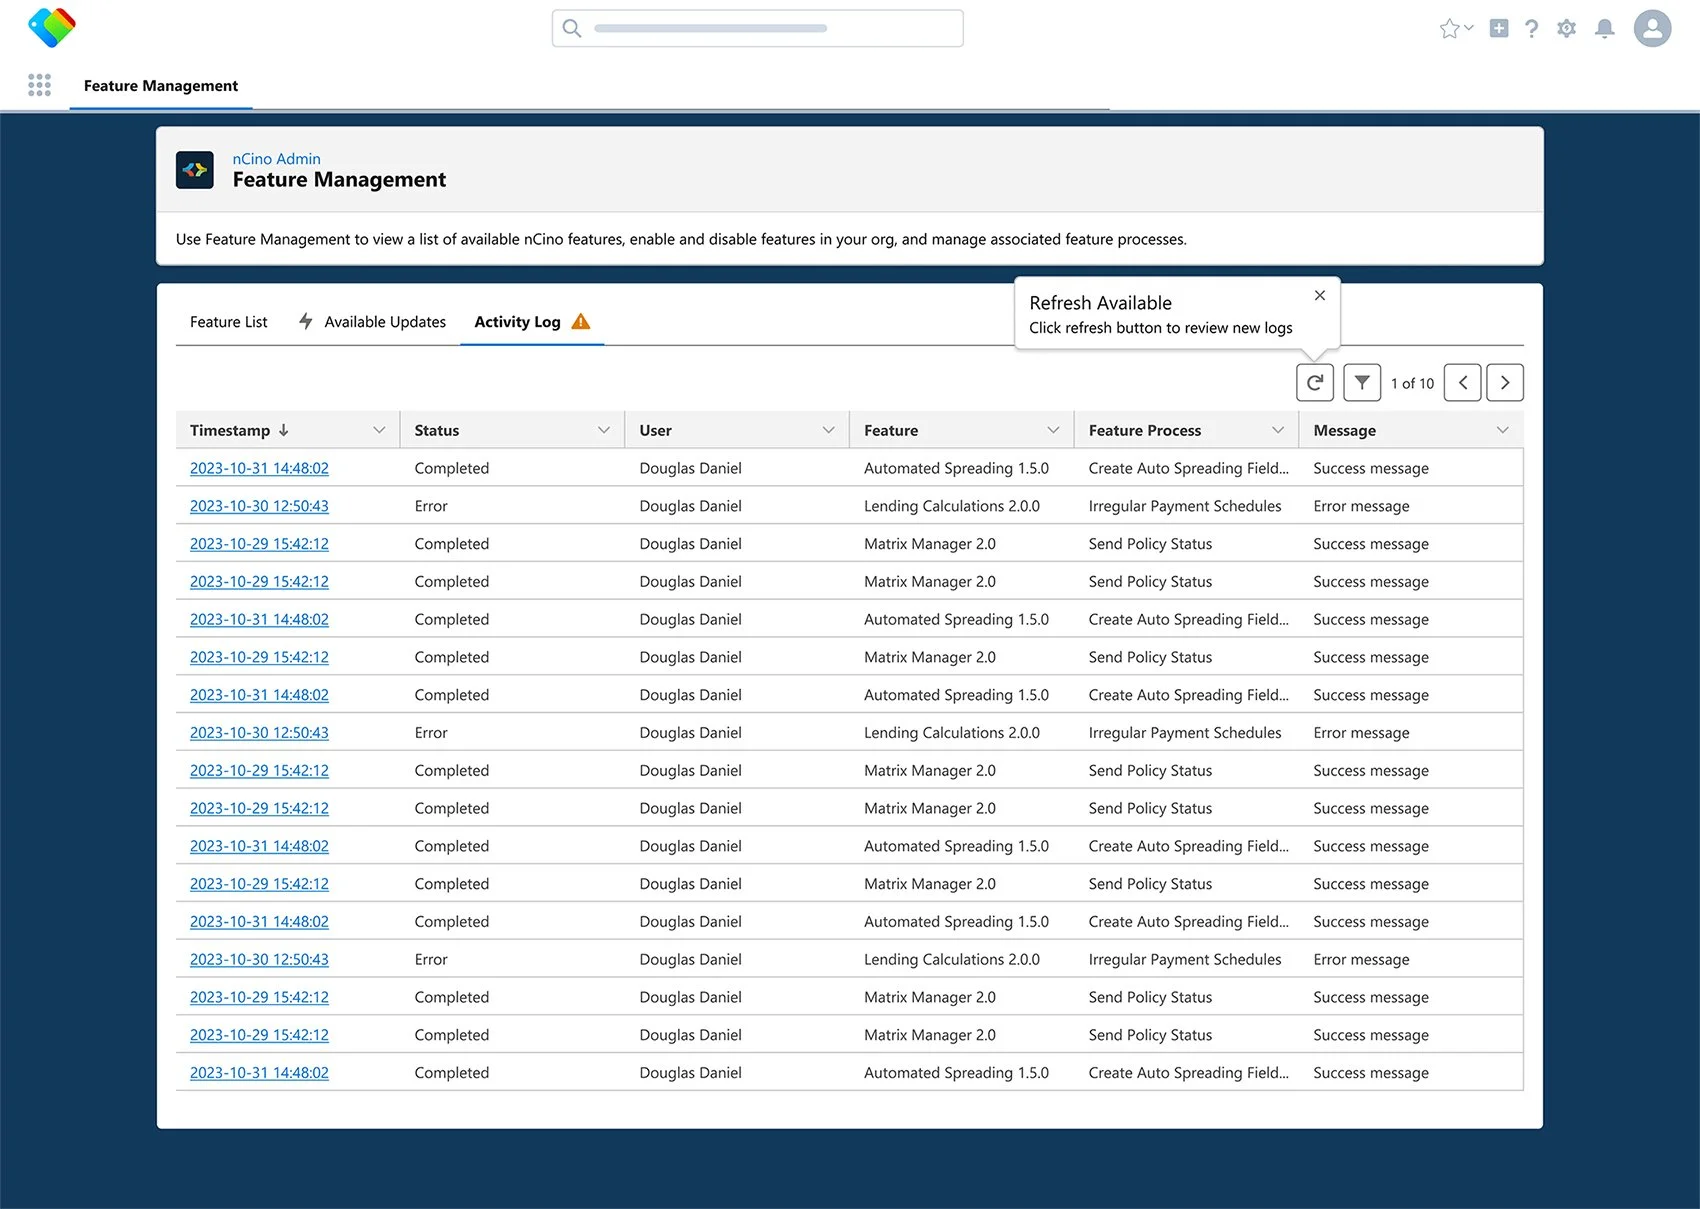Toggle Timestamp sort arrow
The width and height of the screenshot is (1700, 1209).
(x=284, y=430)
